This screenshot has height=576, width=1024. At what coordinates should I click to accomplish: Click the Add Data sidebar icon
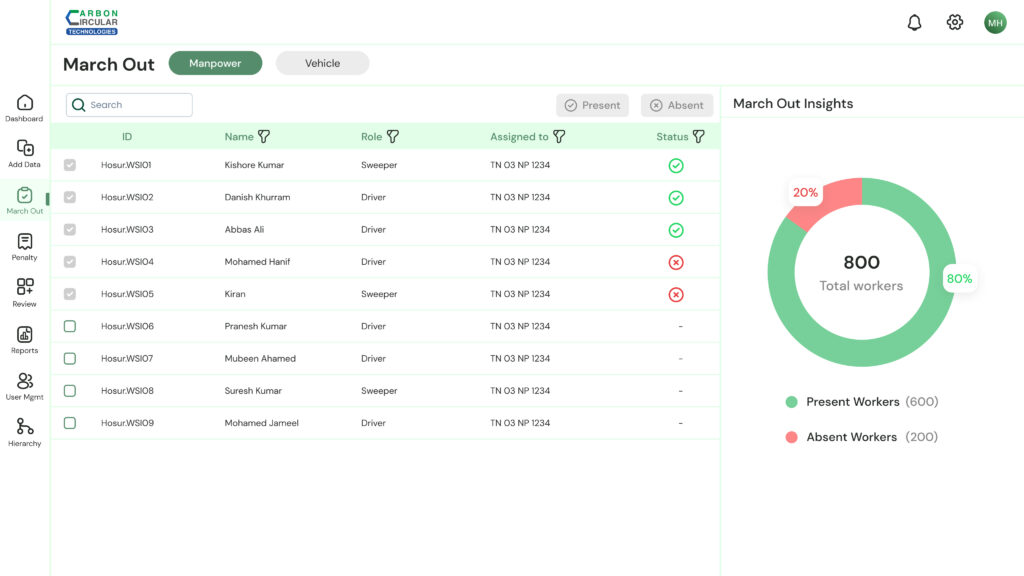pos(25,149)
